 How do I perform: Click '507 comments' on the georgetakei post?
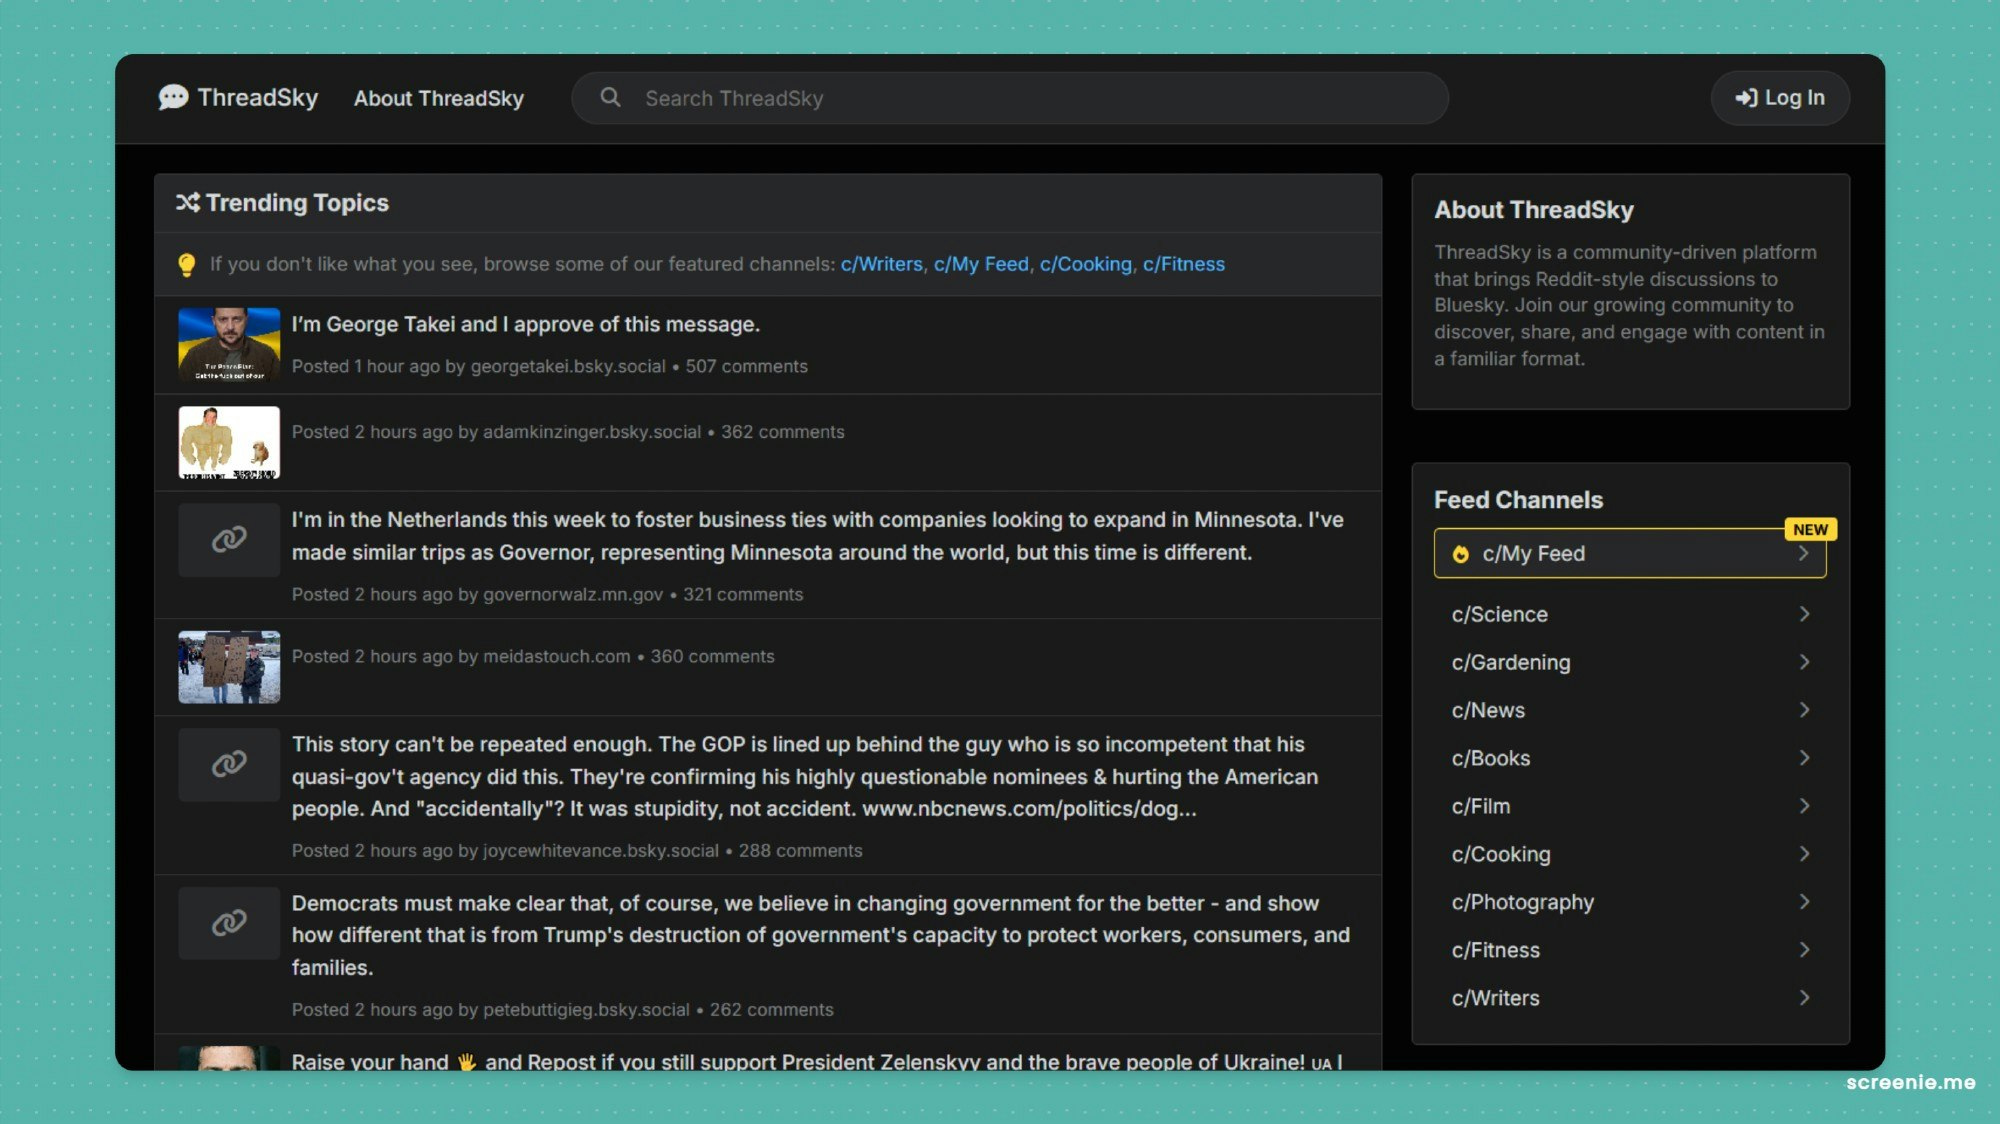tap(746, 366)
